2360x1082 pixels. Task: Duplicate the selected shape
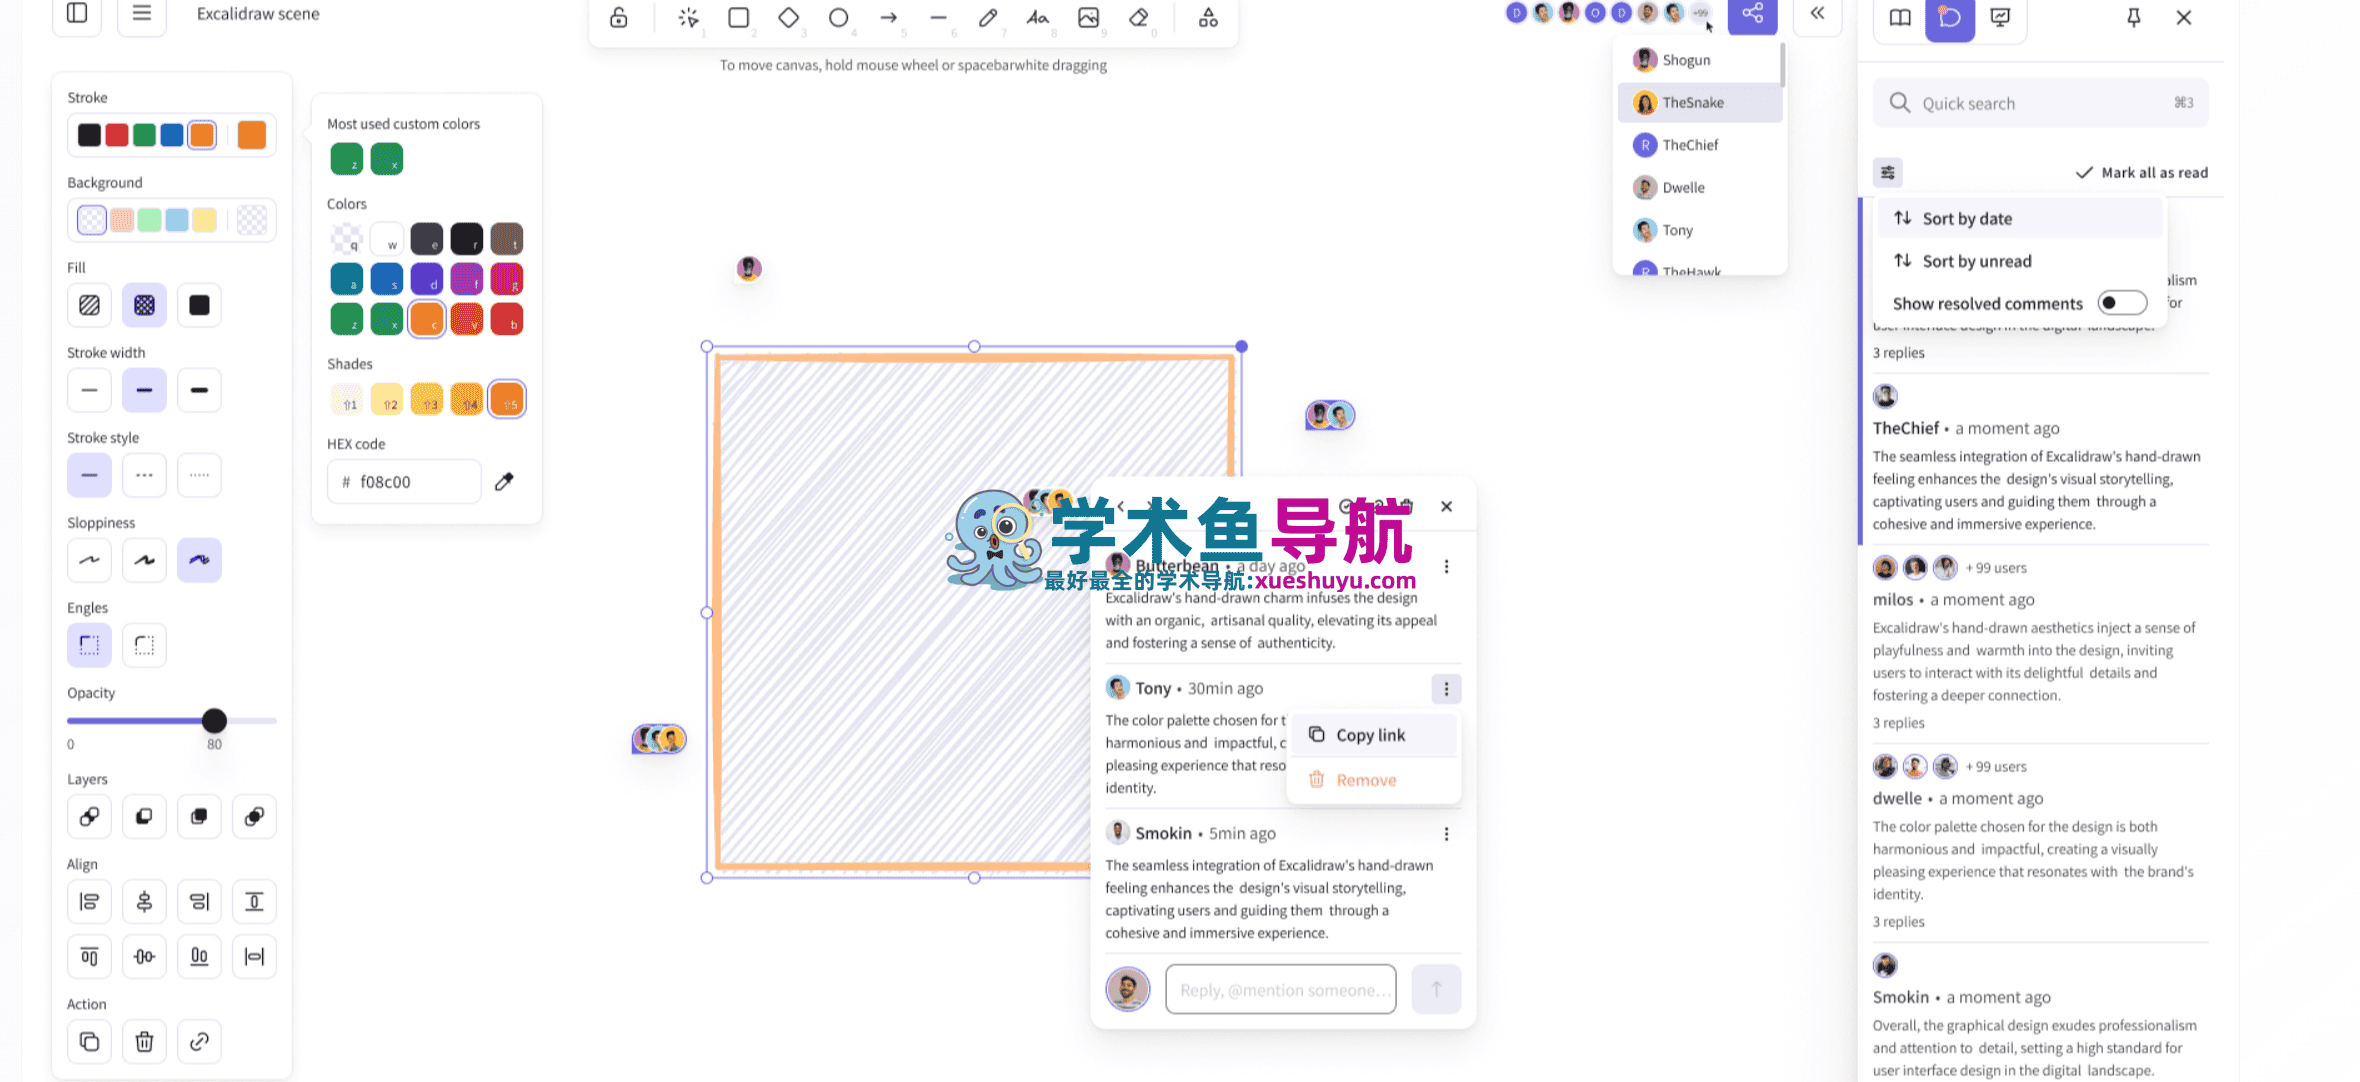[x=89, y=1042]
